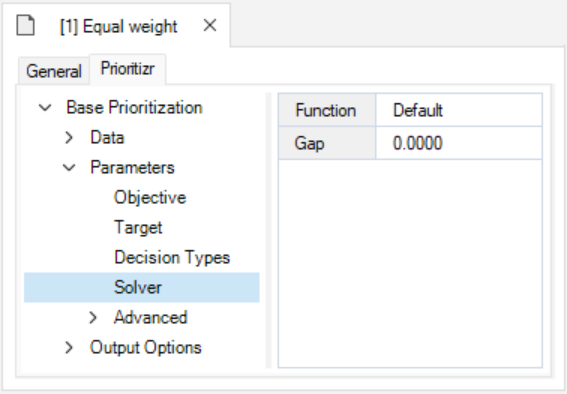Select the Advanced tree label
This screenshot has width=567, height=394.
tap(150, 318)
